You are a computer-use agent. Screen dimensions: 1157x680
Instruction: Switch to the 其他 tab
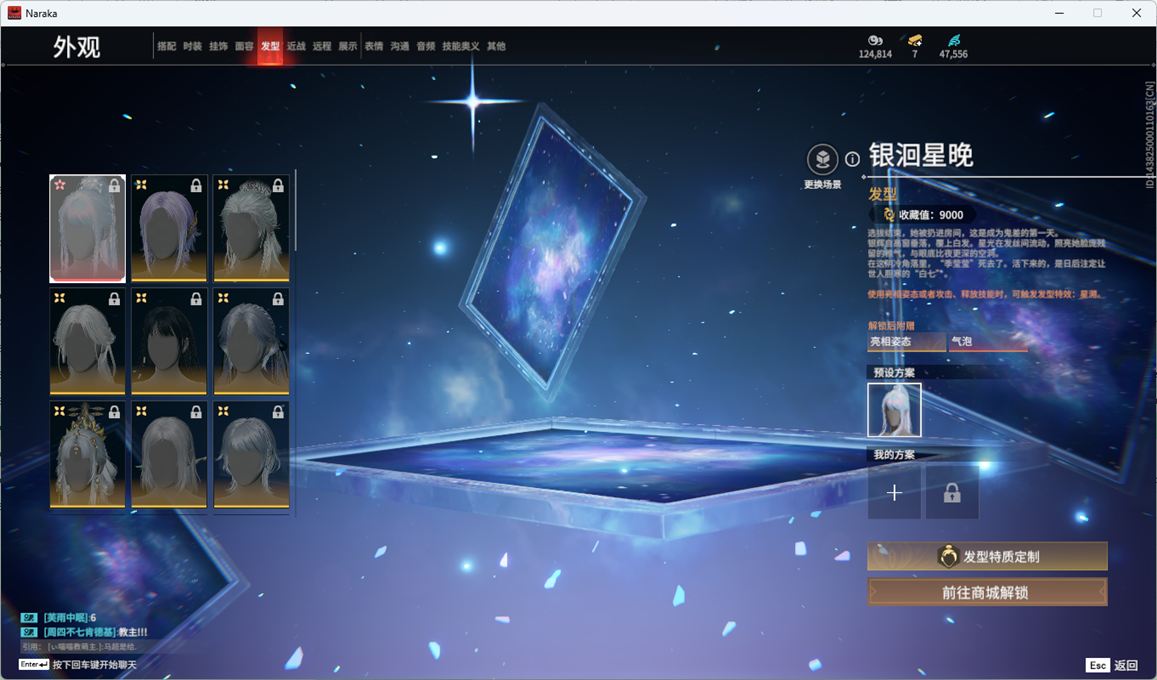pyautogui.click(x=497, y=46)
